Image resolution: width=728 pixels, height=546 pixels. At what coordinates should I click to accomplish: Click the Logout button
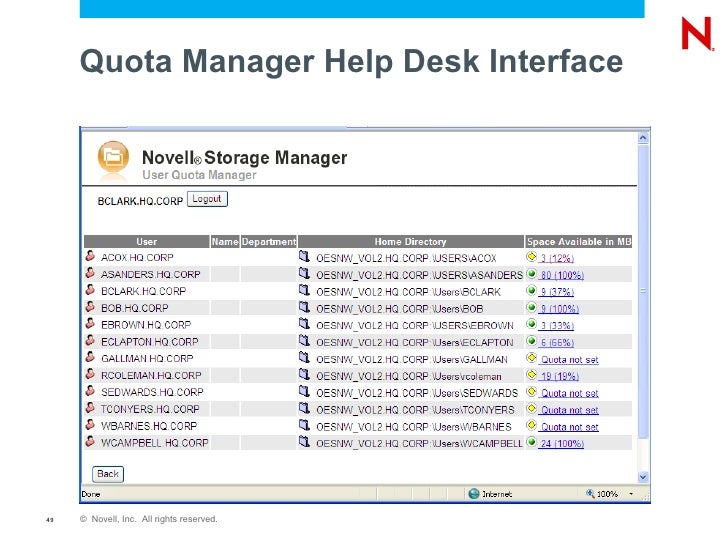207,199
